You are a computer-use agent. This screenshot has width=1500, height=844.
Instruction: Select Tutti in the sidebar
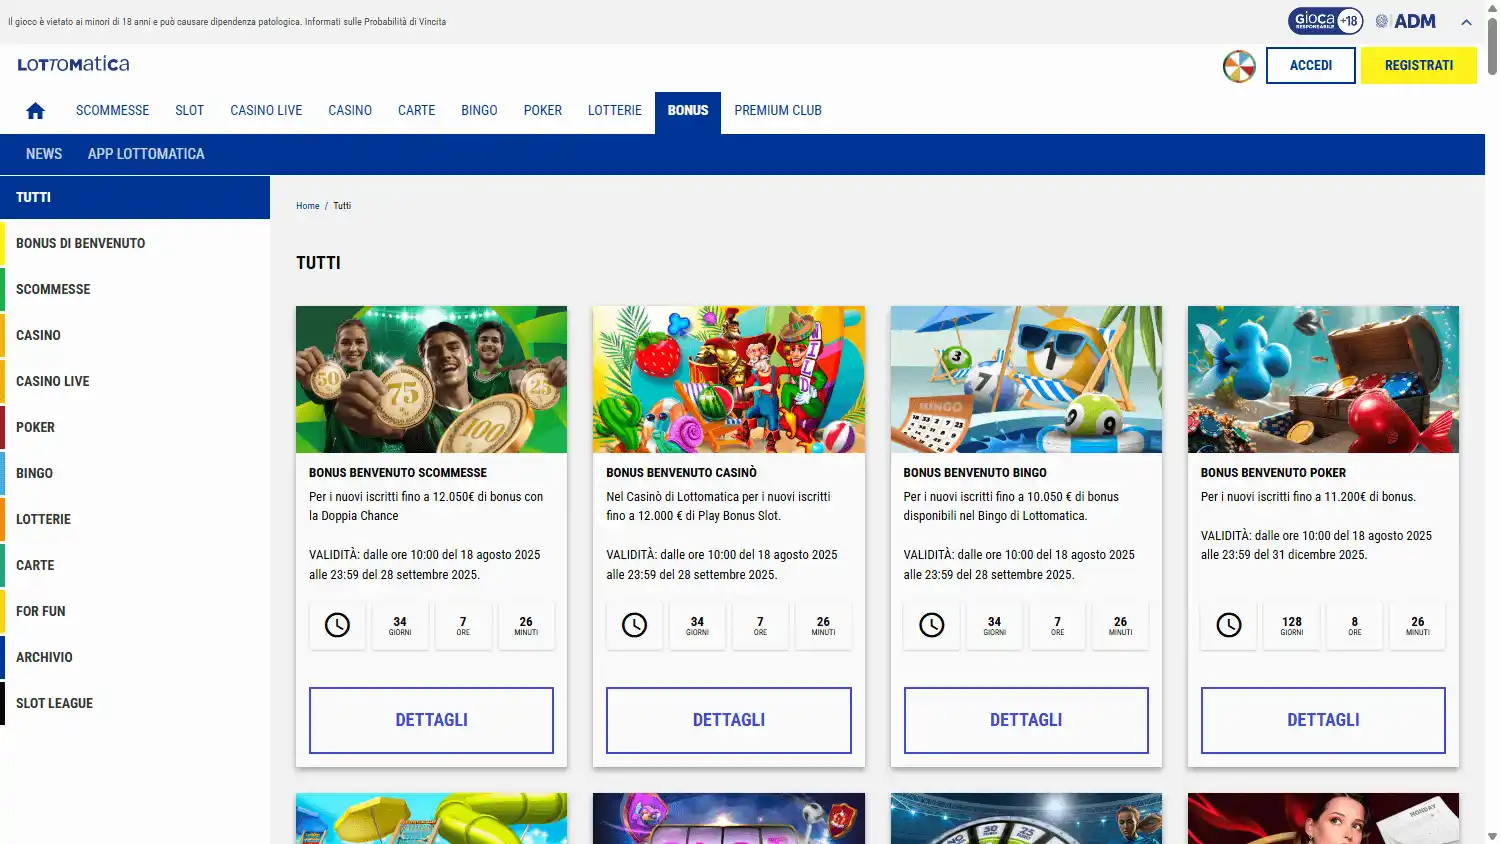click(135, 198)
